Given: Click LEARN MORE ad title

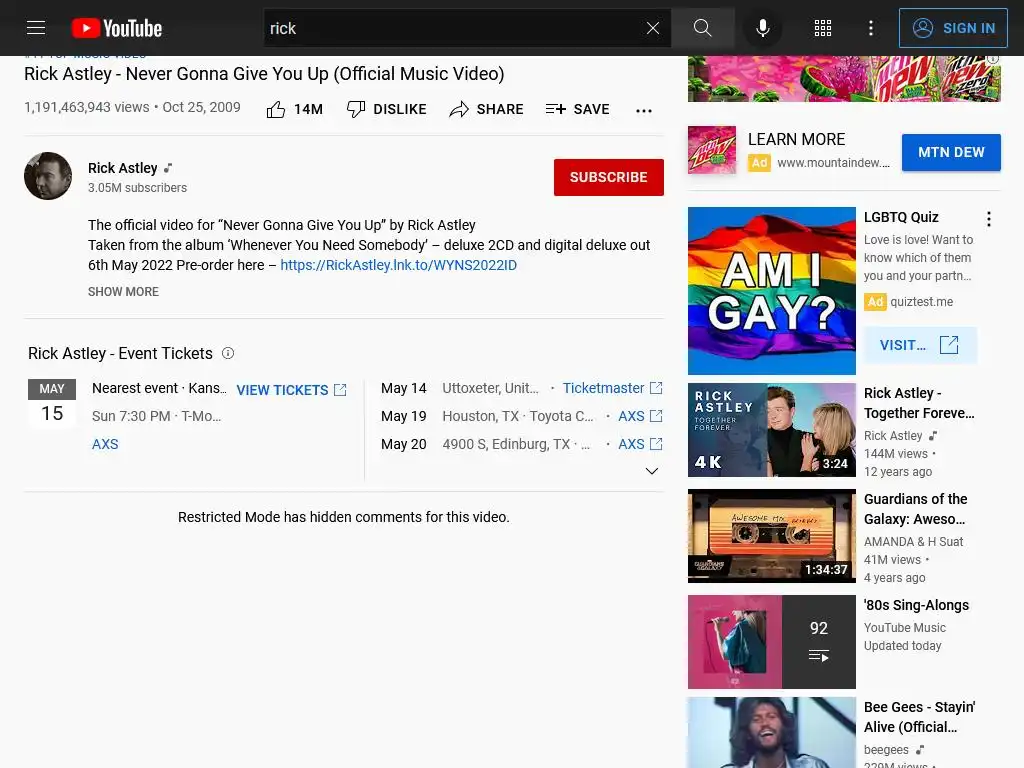Looking at the screenshot, I should [x=796, y=139].
